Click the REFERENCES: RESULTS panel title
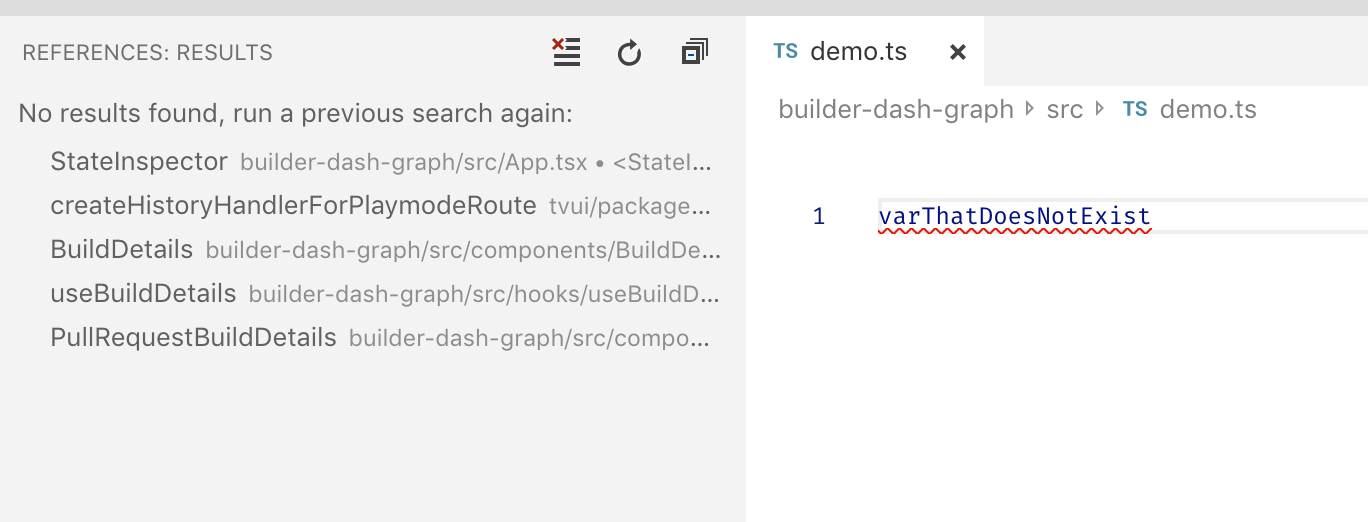 click(147, 53)
